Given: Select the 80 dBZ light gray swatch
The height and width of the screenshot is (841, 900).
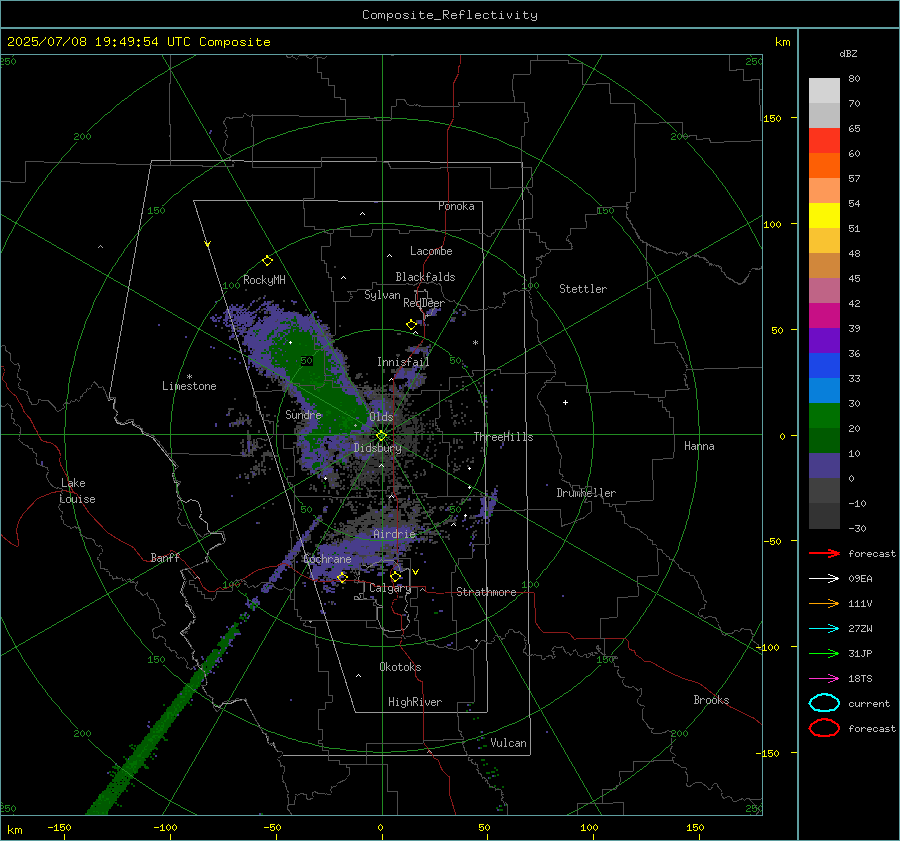Looking at the screenshot, I should (x=824, y=90).
